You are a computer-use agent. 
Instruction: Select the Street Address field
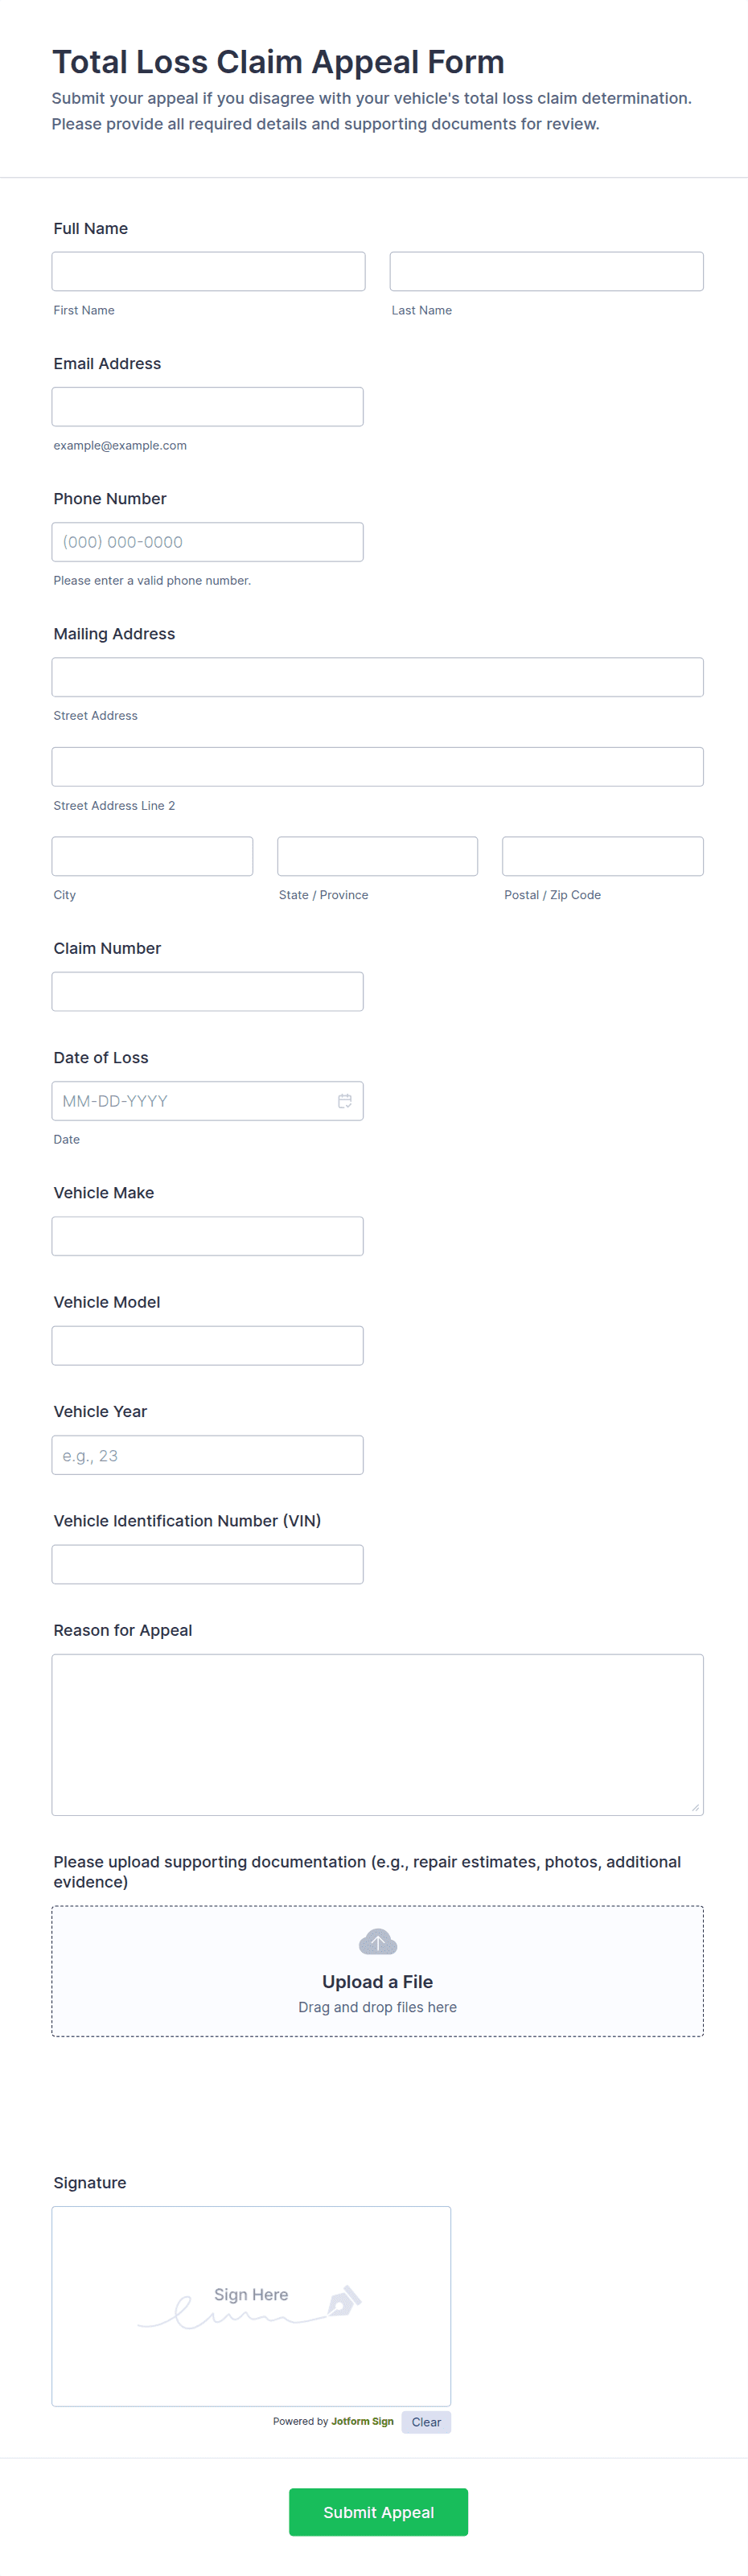click(x=377, y=677)
